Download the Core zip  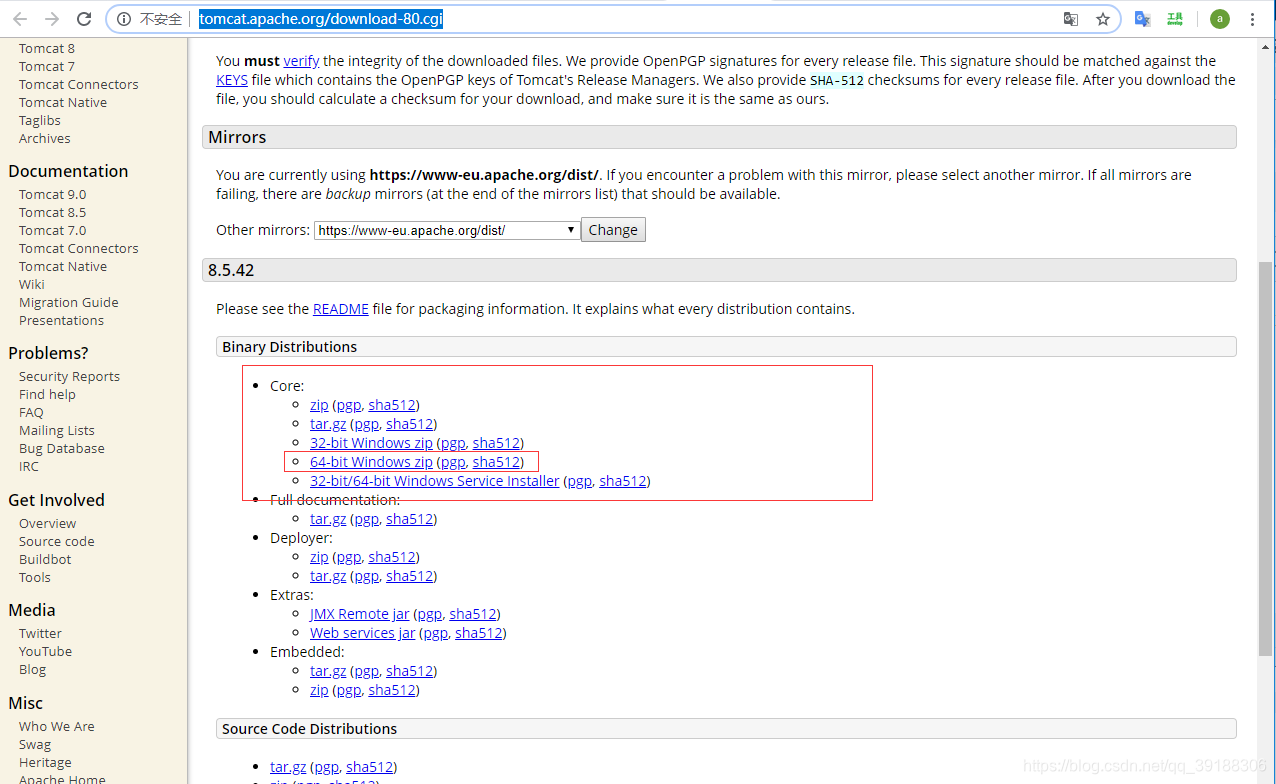(319, 405)
